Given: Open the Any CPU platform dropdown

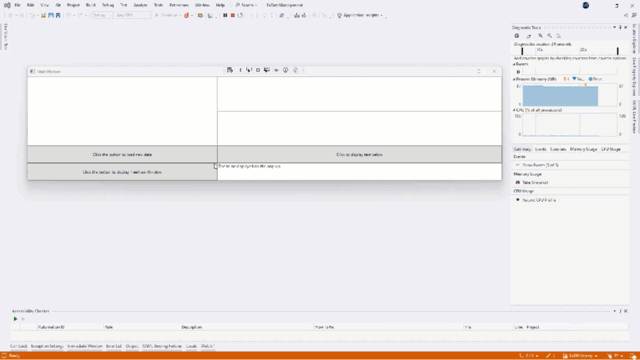Looking at the screenshot, I should (133, 15).
